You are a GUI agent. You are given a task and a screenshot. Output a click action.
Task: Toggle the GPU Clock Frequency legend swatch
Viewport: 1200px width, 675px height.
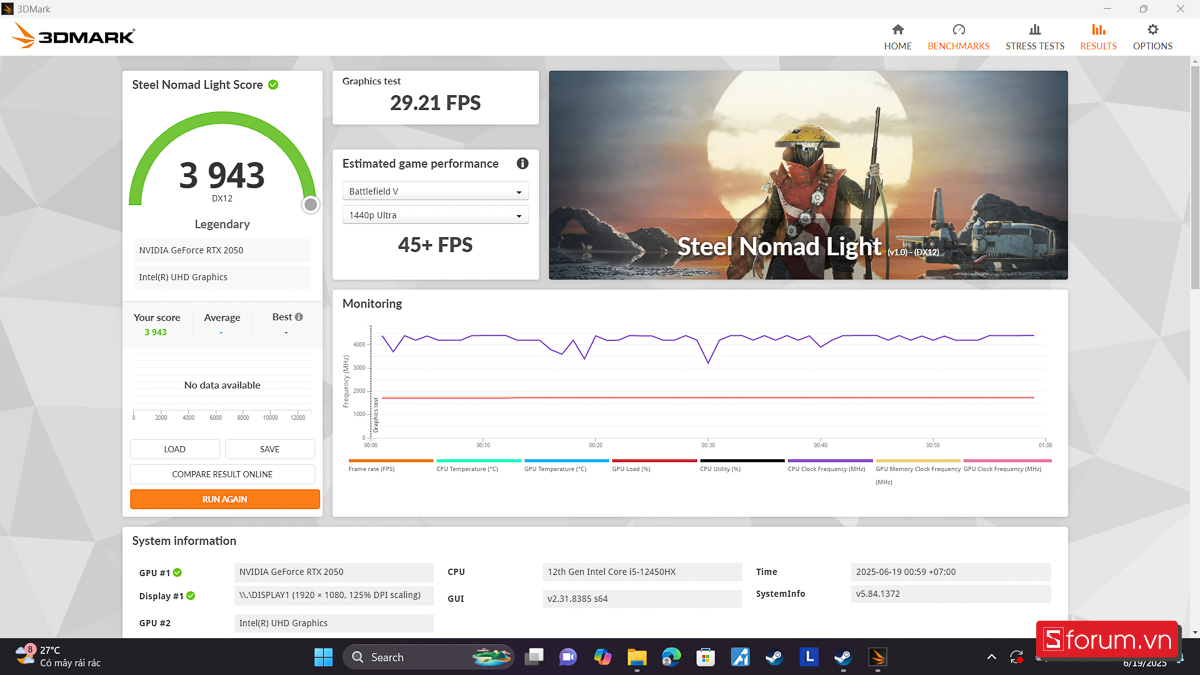pos(1007,461)
